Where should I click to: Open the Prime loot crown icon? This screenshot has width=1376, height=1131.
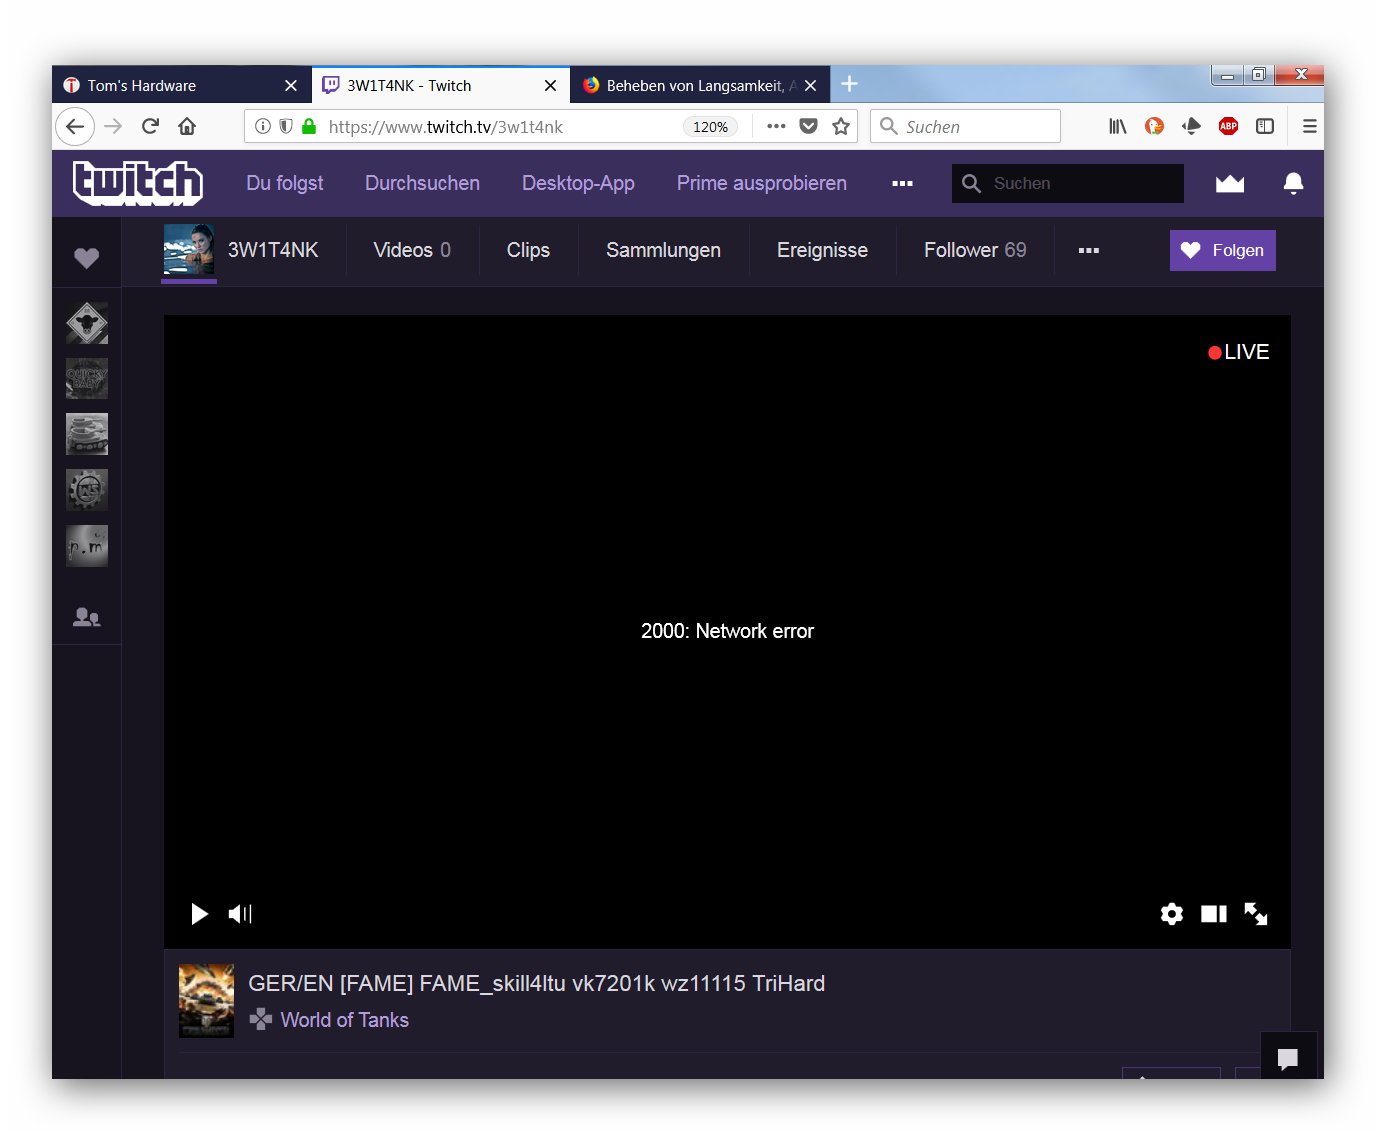1229,183
